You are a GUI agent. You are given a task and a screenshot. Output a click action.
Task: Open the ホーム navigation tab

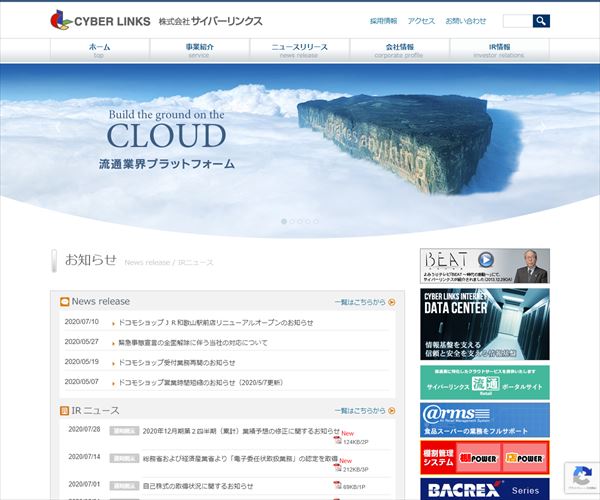[x=100, y=50]
